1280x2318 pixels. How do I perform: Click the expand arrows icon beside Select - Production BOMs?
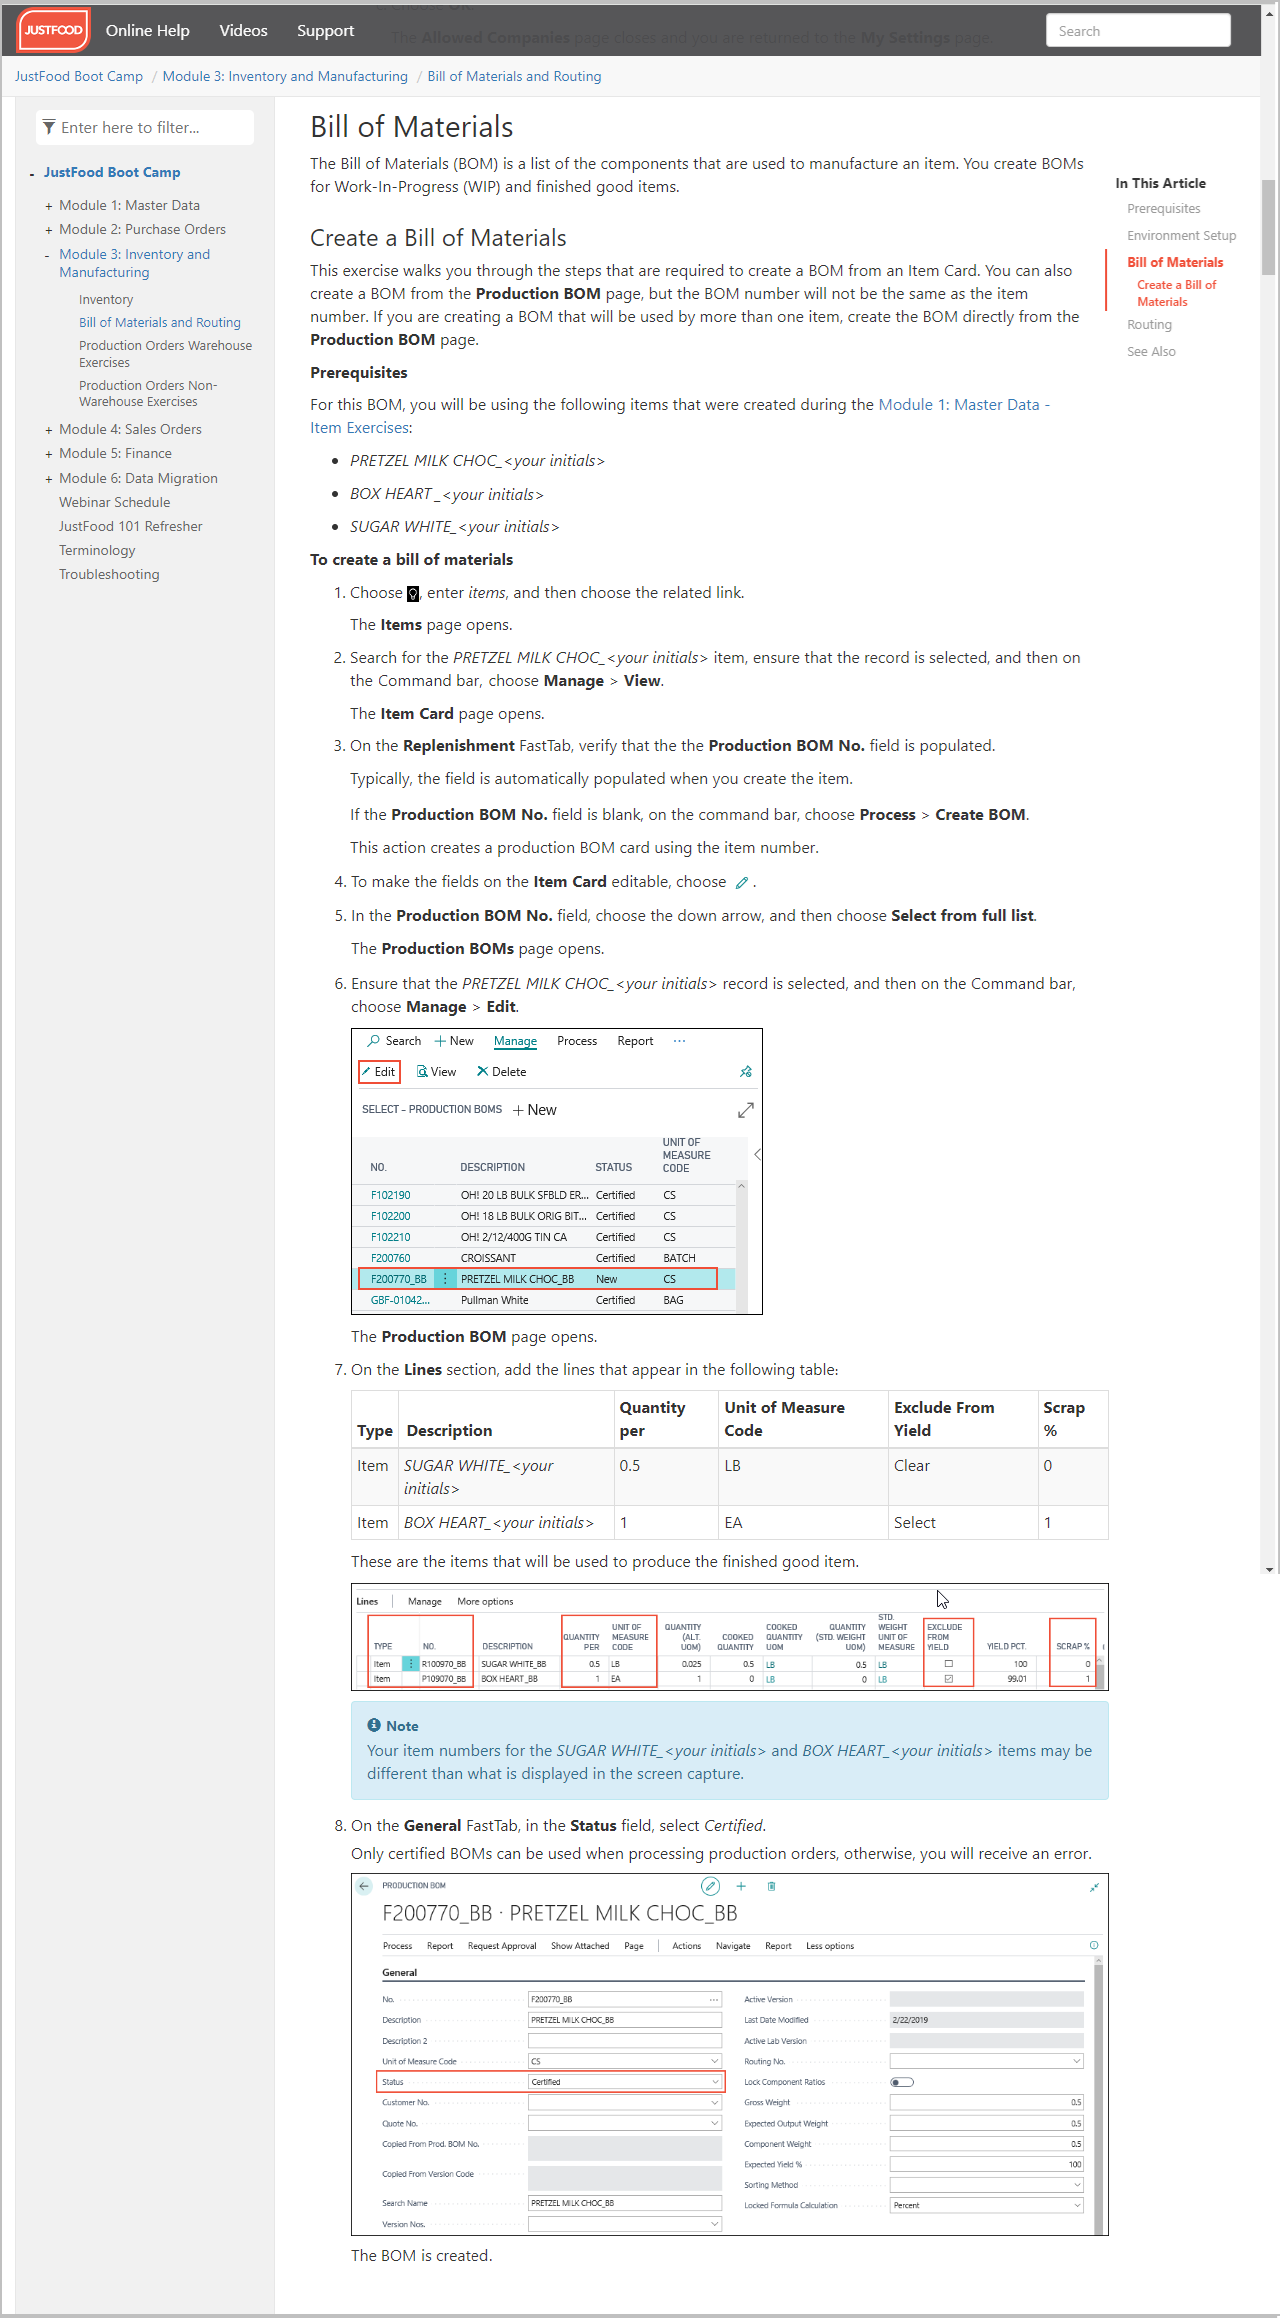(745, 1110)
